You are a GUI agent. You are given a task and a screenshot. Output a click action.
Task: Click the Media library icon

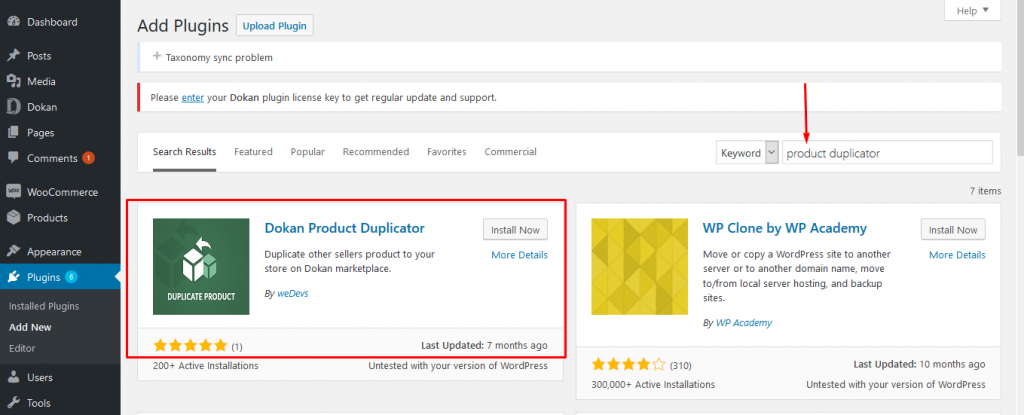(13, 81)
